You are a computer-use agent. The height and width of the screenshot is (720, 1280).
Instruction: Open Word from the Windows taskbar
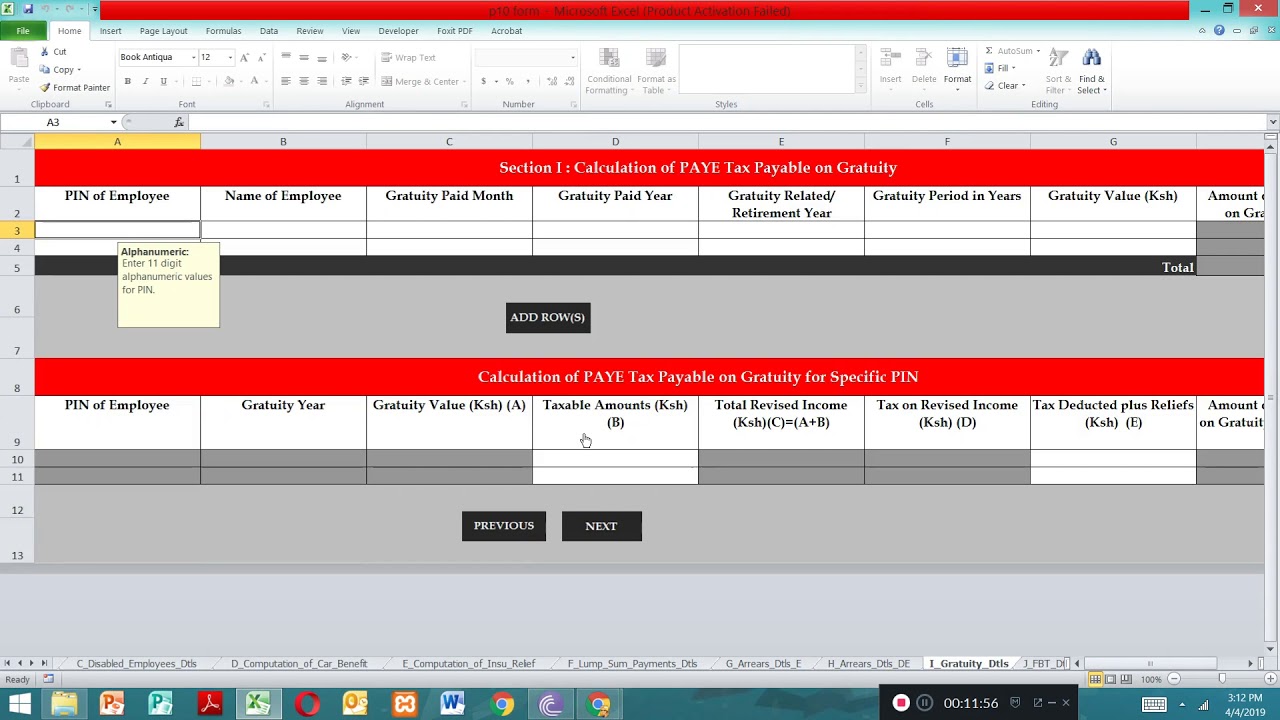[453, 704]
